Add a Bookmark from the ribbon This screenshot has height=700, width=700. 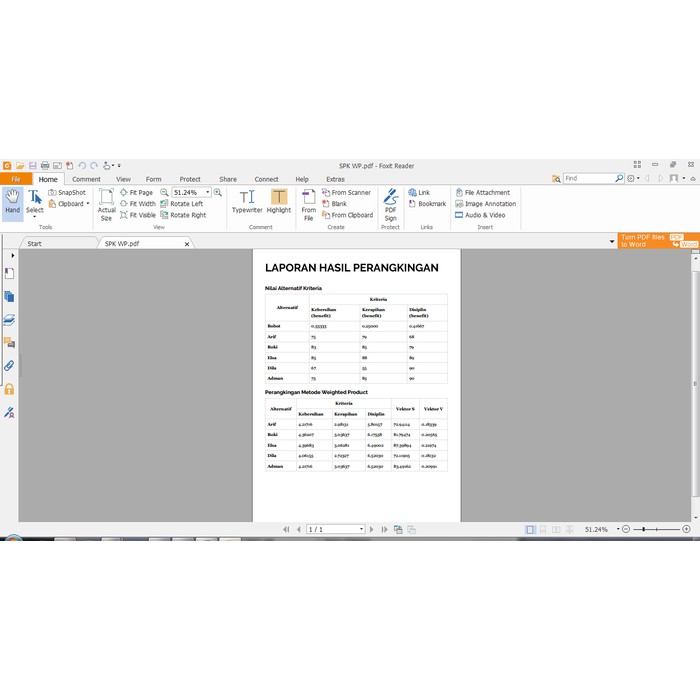tap(427, 204)
